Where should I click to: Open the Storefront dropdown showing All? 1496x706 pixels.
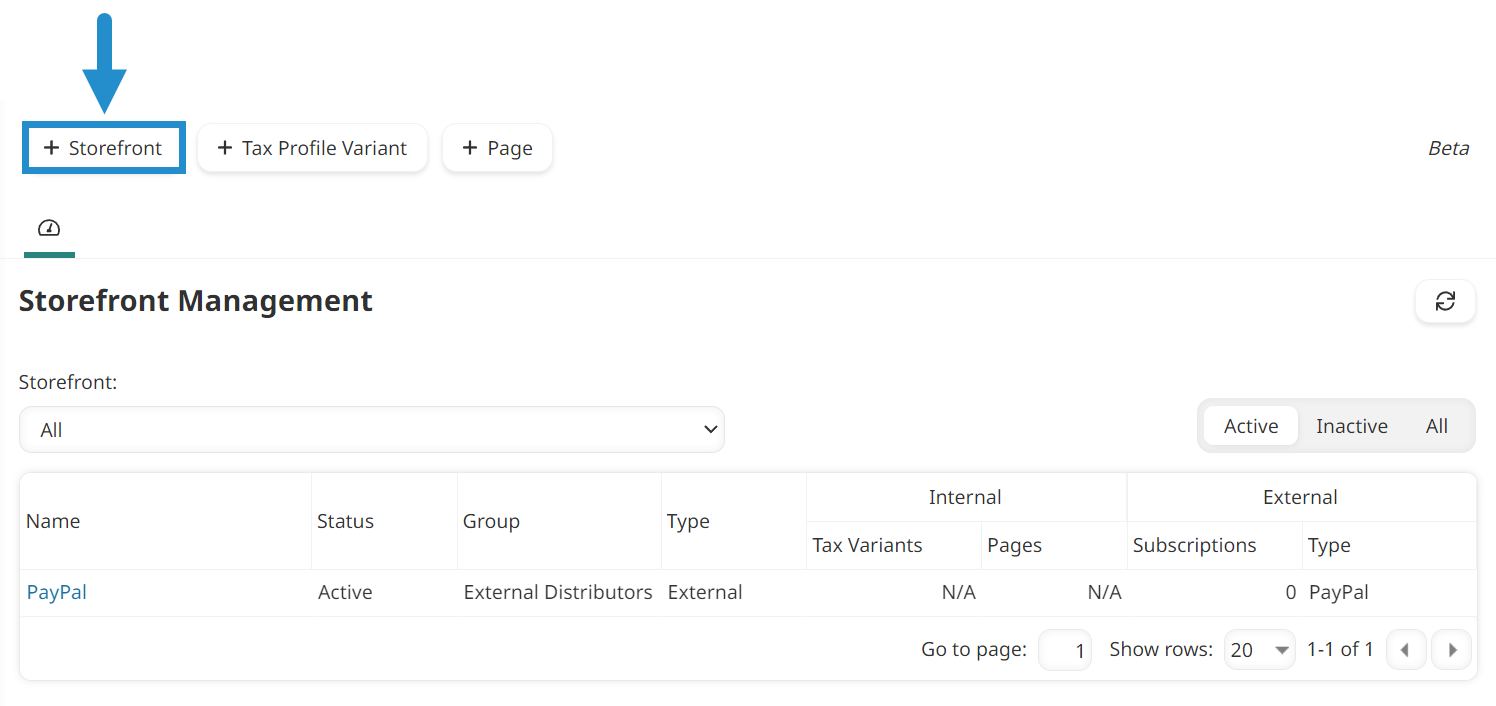pyautogui.click(x=372, y=429)
